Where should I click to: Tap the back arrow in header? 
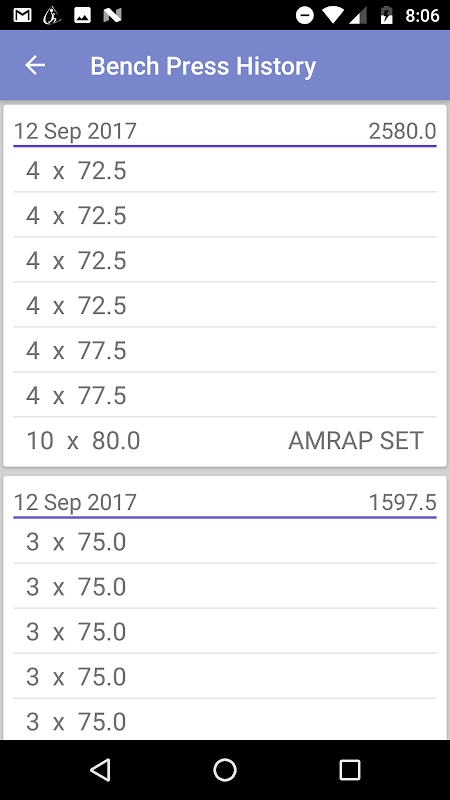click(35, 65)
